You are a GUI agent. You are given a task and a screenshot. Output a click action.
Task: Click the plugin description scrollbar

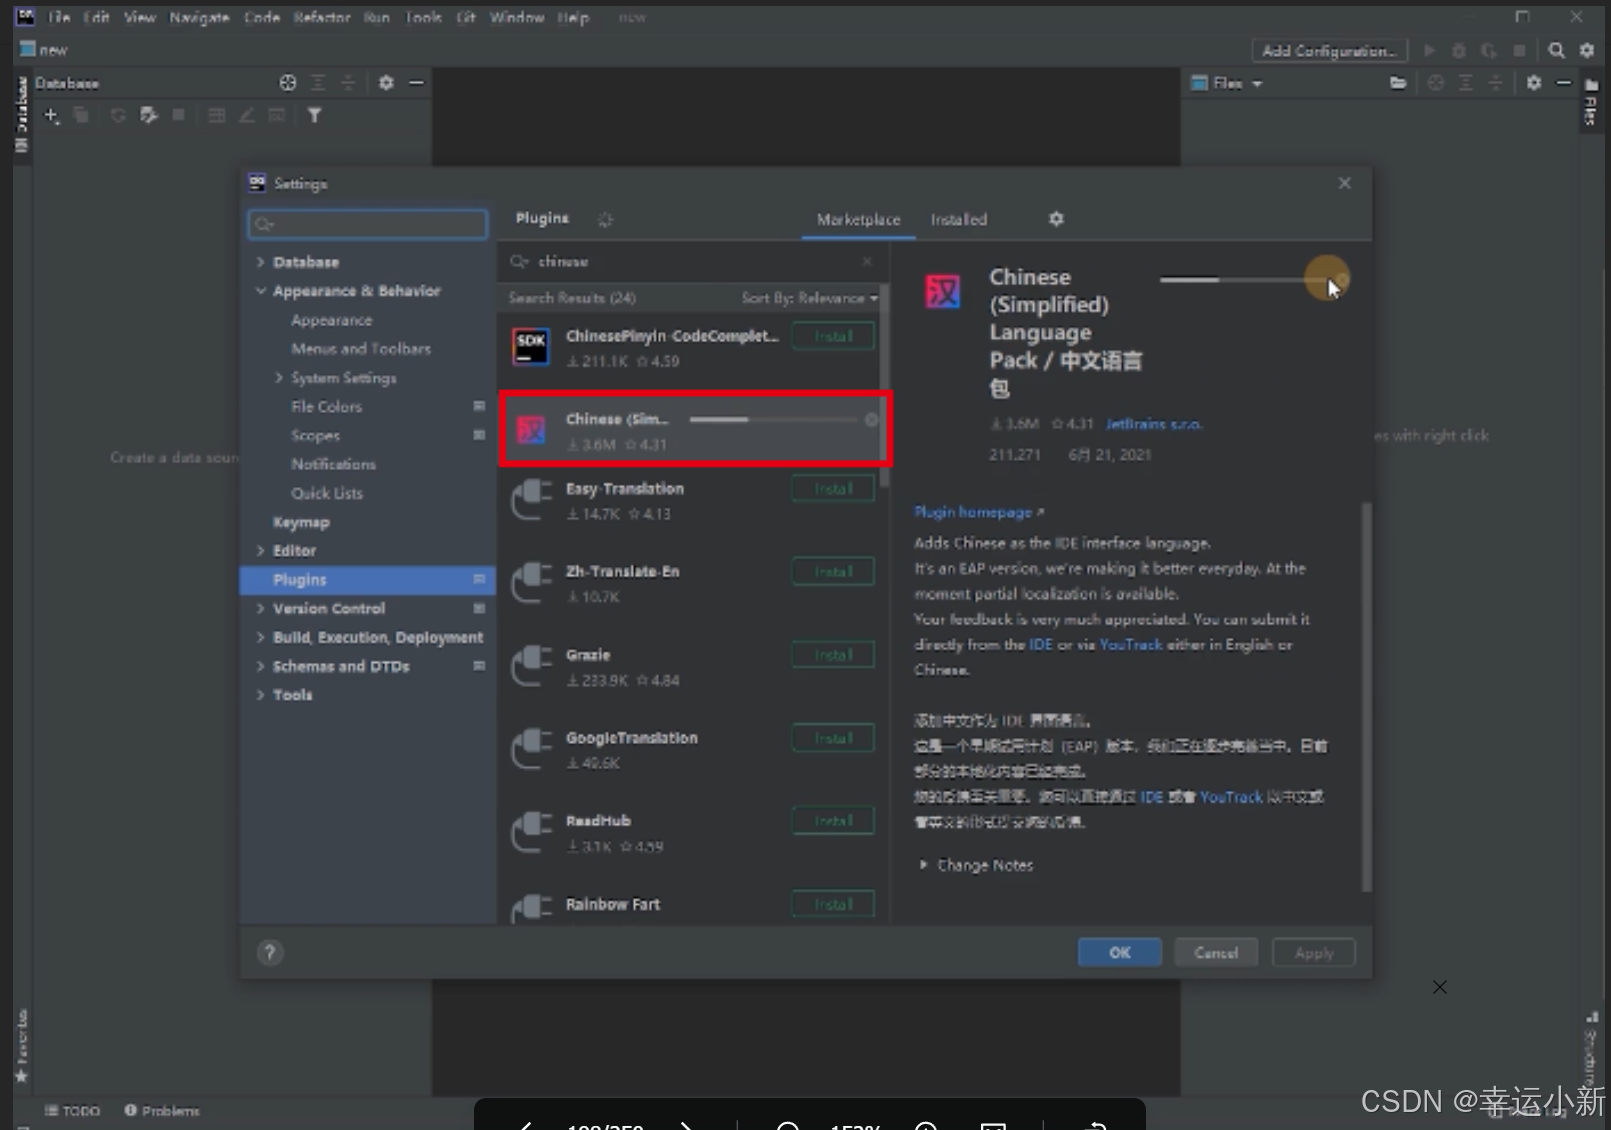tap(1366, 696)
